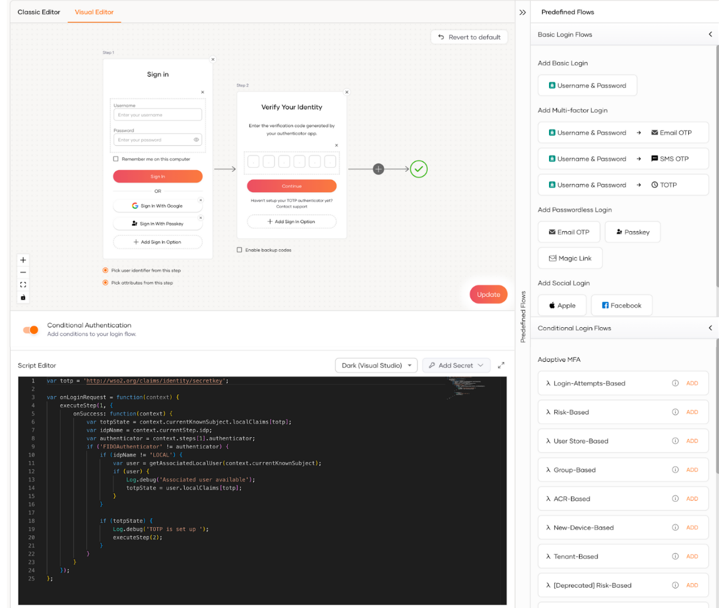This screenshot has width=719, height=608.
Task: Add Apple social login
Action: [562, 306]
